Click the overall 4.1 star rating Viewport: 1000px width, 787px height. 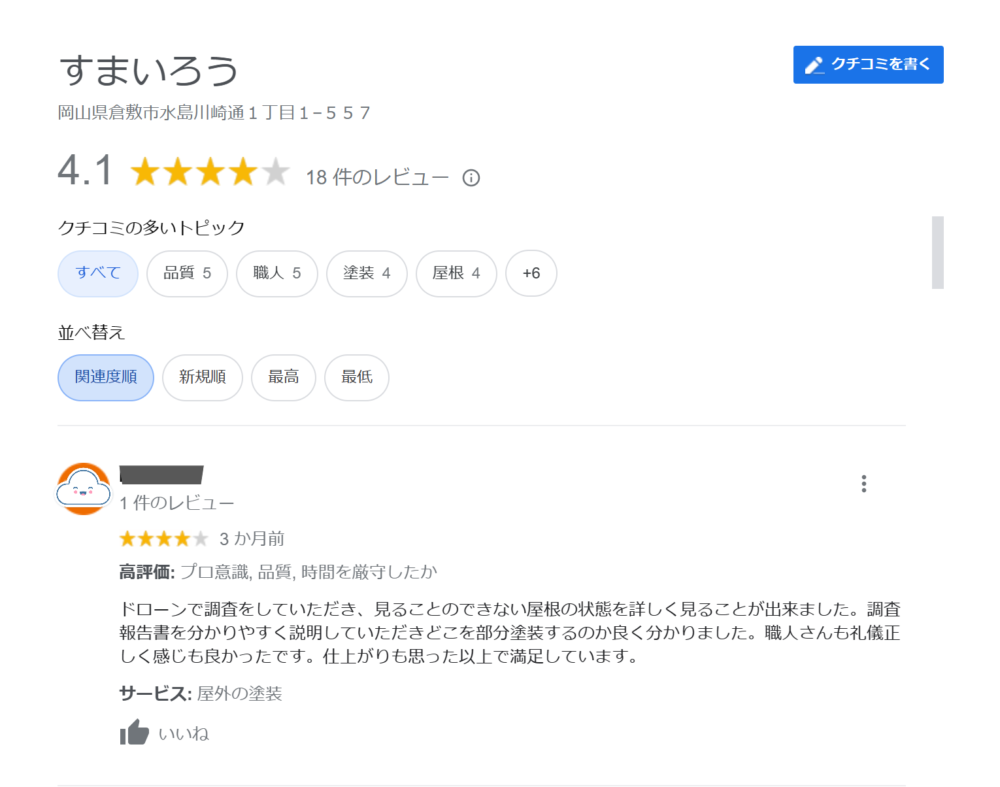(210, 172)
